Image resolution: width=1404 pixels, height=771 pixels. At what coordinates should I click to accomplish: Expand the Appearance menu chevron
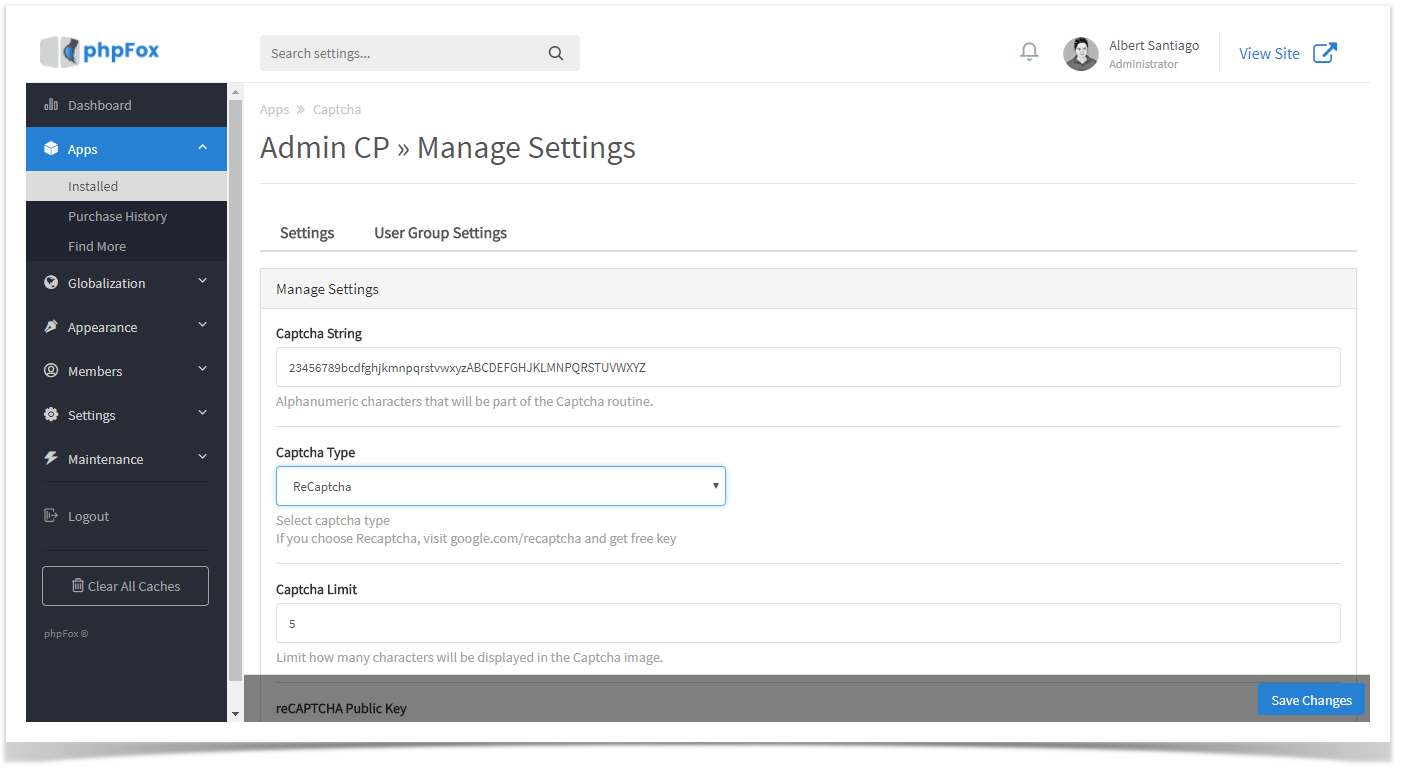pyautogui.click(x=203, y=326)
